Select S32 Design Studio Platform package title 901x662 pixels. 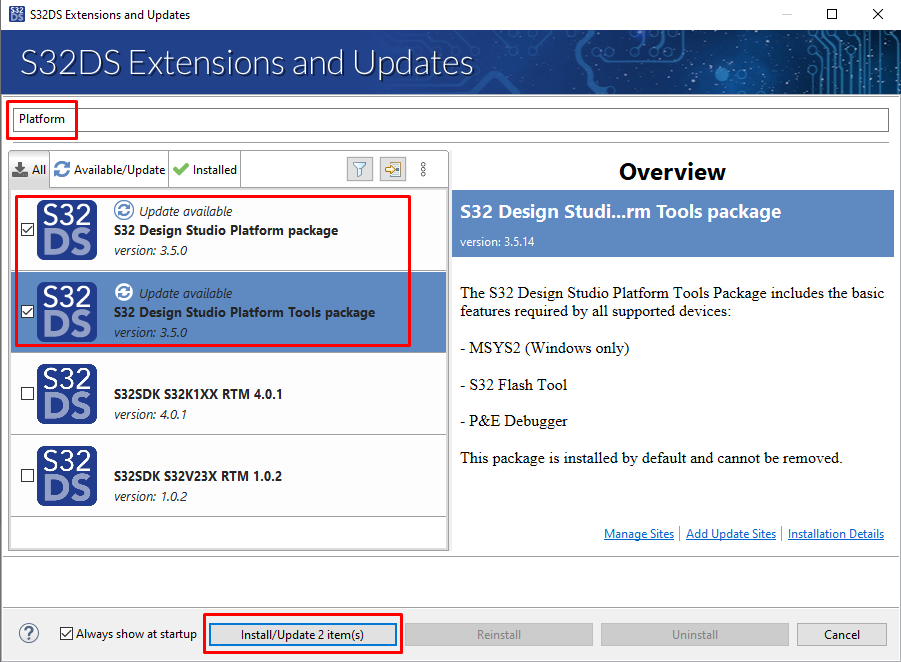point(226,230)
